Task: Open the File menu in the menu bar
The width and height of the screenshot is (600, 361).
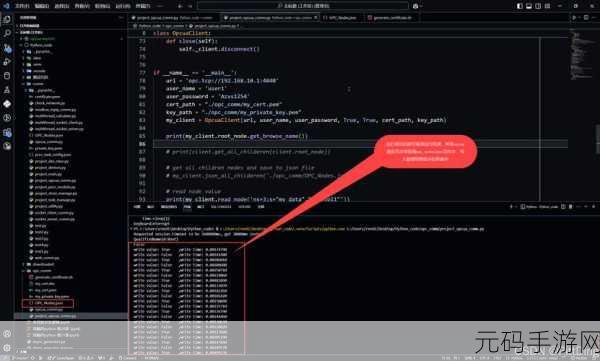Action: [22, 6]
